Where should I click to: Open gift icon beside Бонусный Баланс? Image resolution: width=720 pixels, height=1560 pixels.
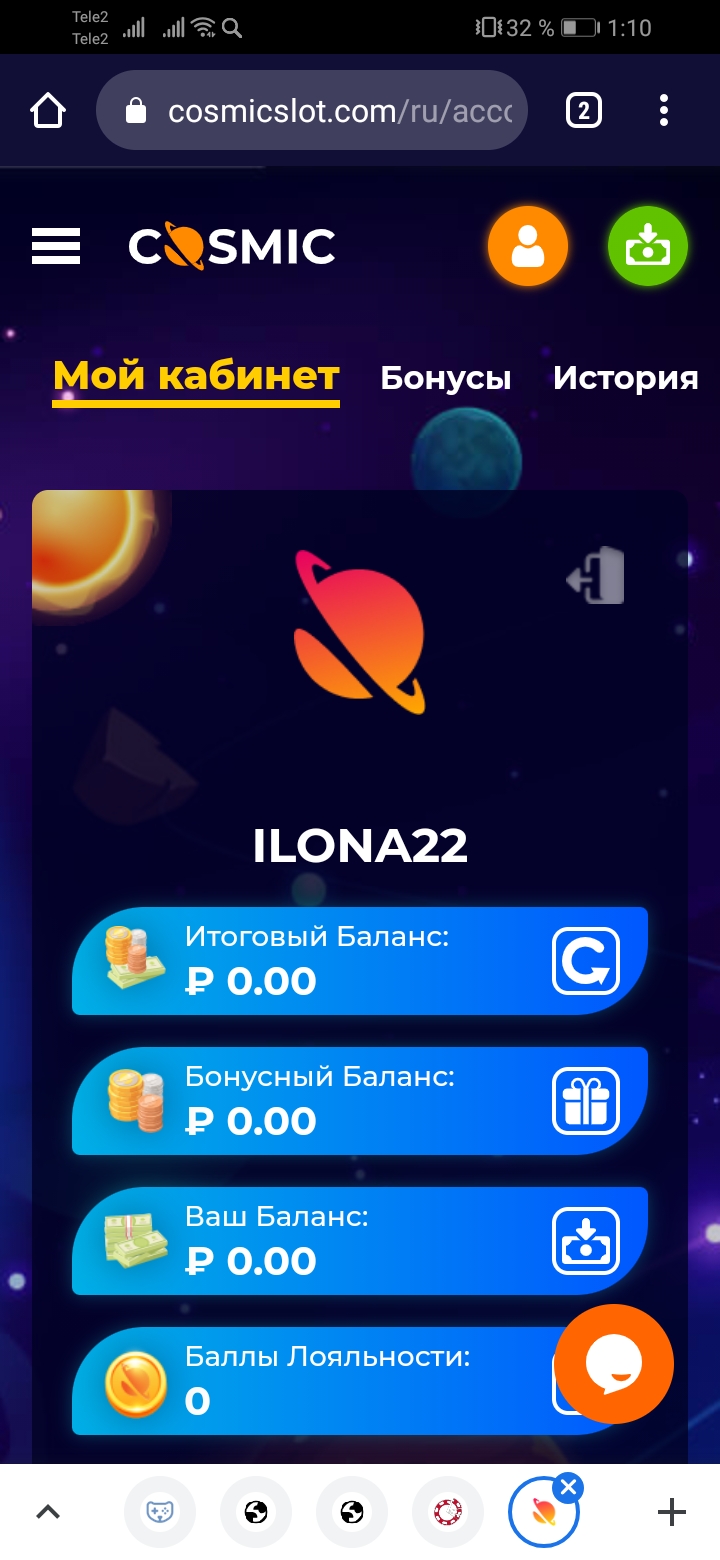click(x=586, y=1101)
